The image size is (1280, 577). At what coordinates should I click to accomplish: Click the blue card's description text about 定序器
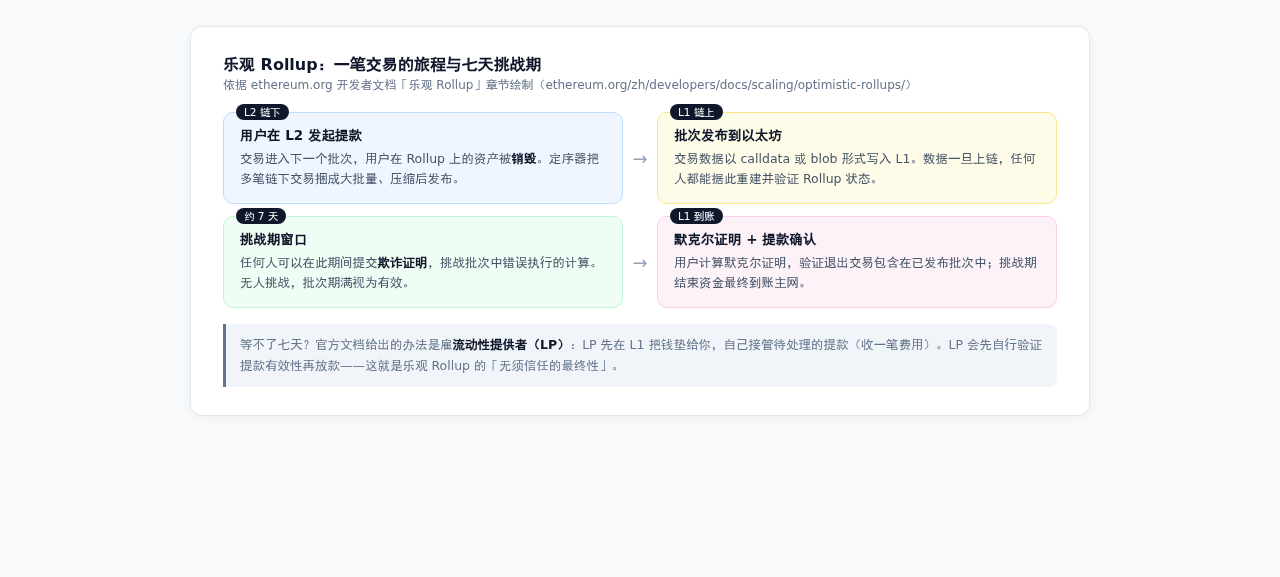[x=421, y=168]
